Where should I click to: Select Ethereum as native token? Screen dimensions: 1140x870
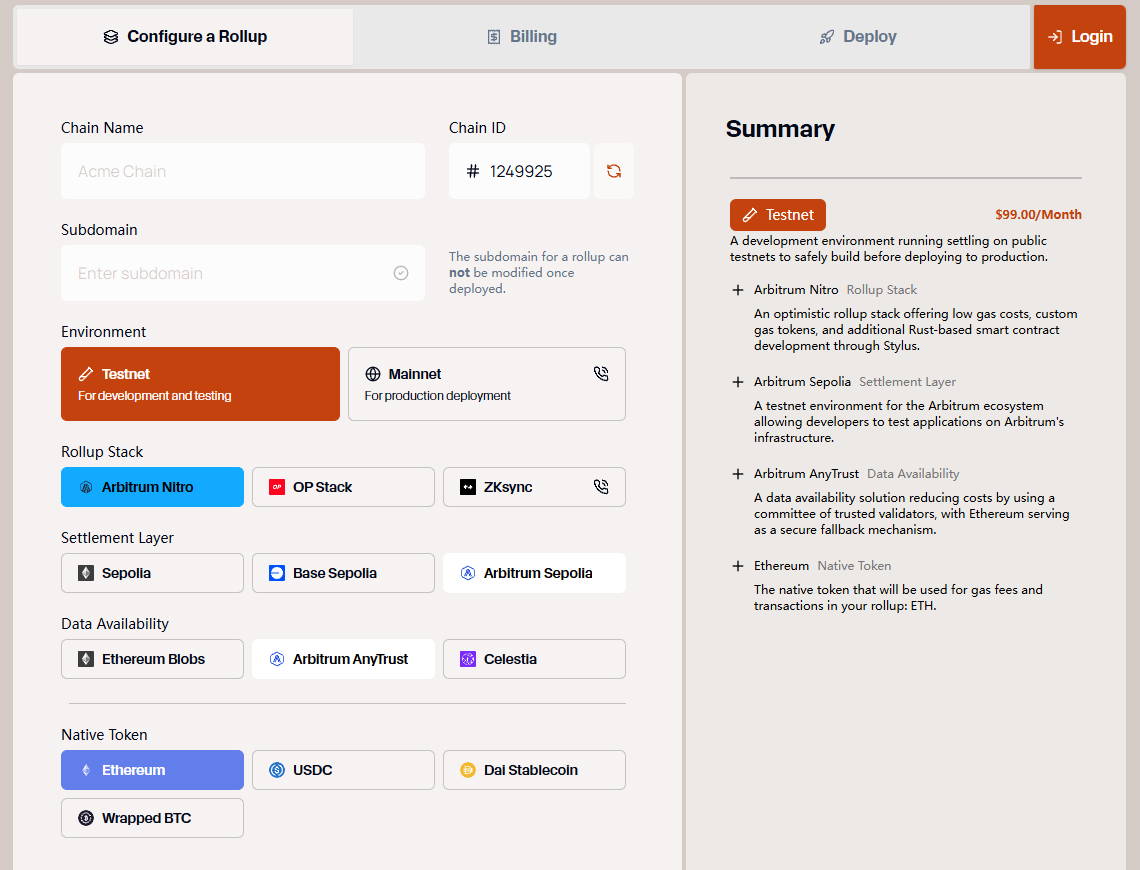(x=153, y=770)
